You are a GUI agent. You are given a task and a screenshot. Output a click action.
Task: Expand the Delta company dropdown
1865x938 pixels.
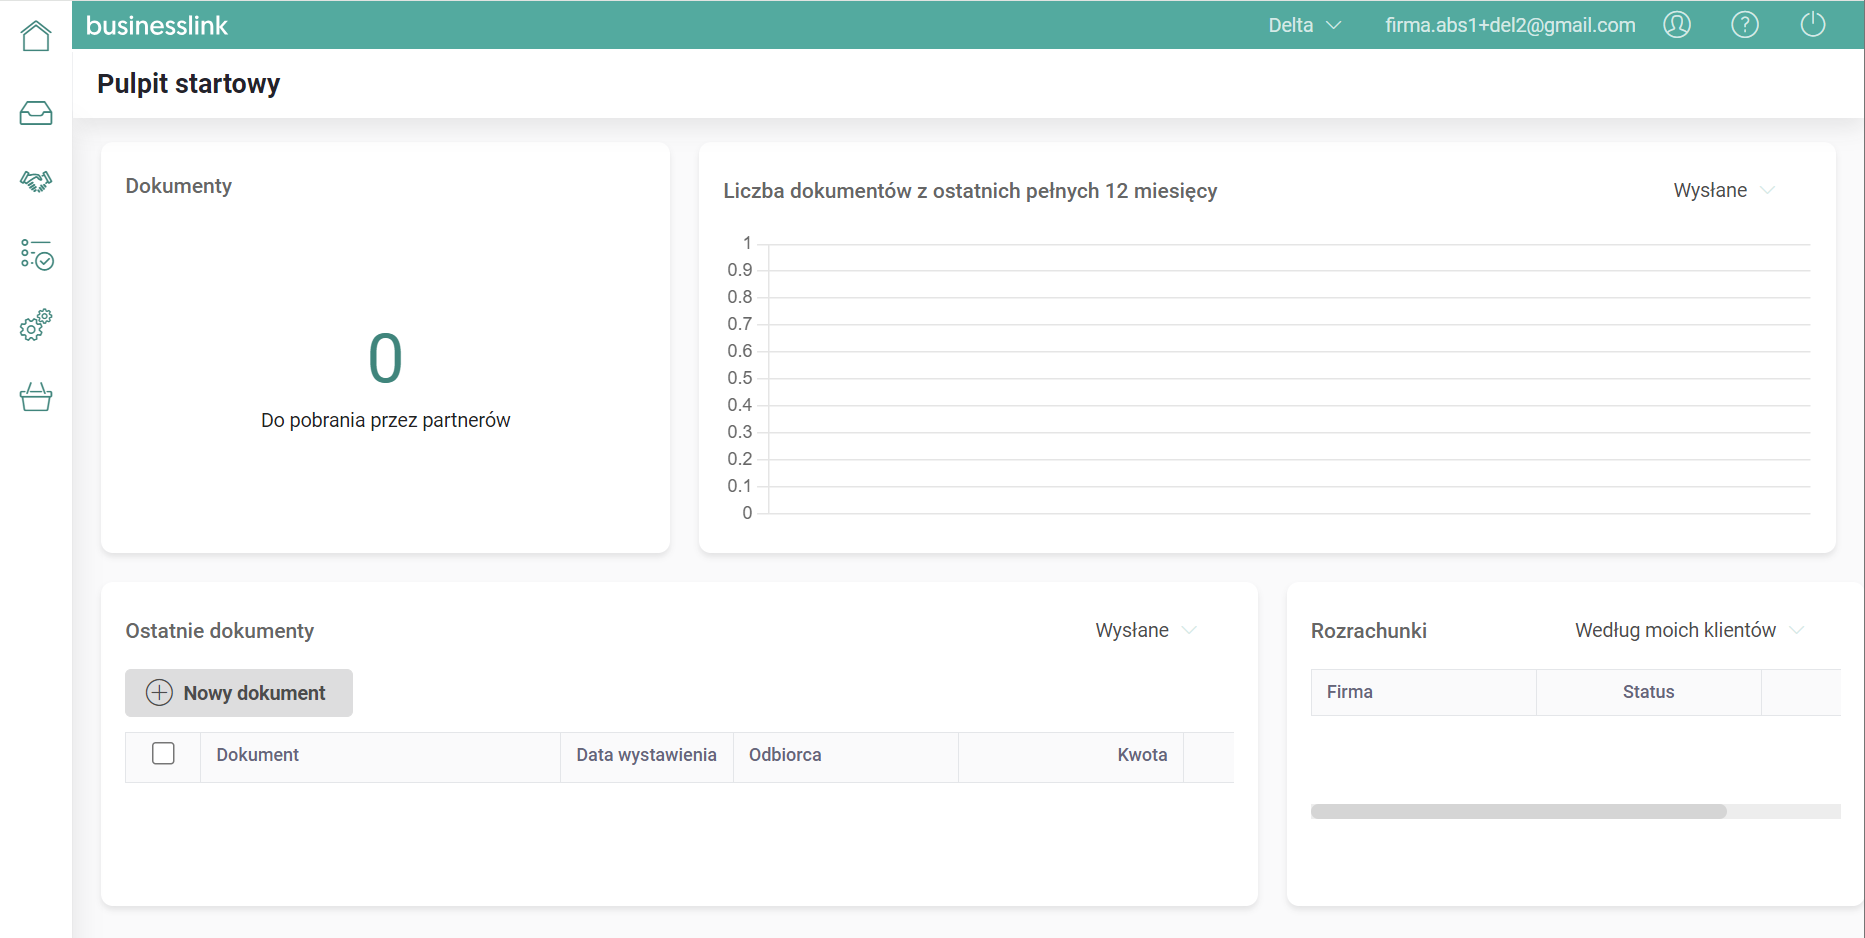[x=1305, y=26]
